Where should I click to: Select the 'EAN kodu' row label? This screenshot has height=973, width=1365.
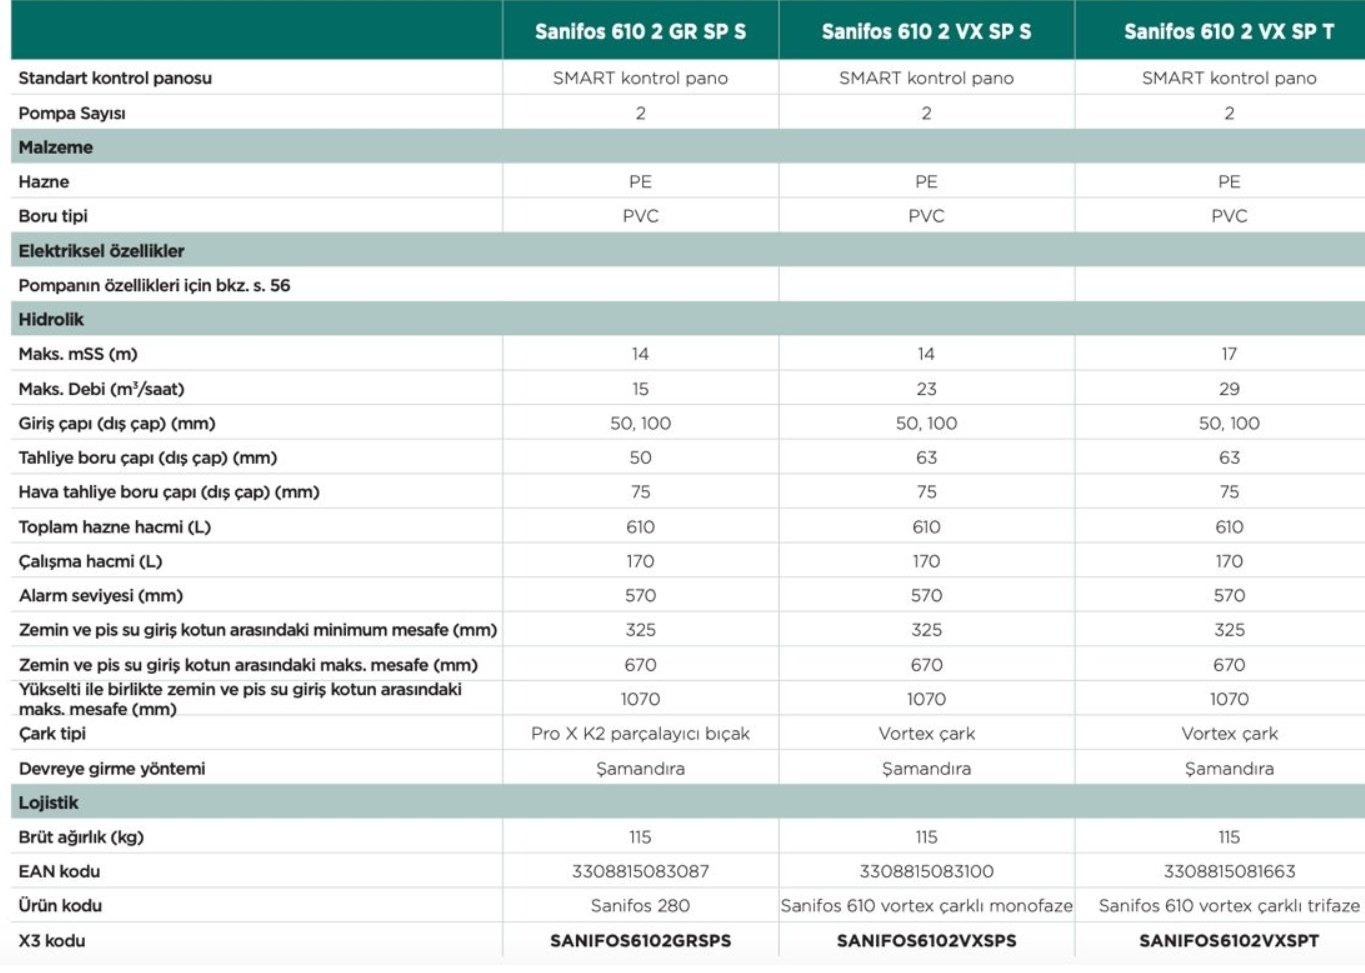point(59,872)
